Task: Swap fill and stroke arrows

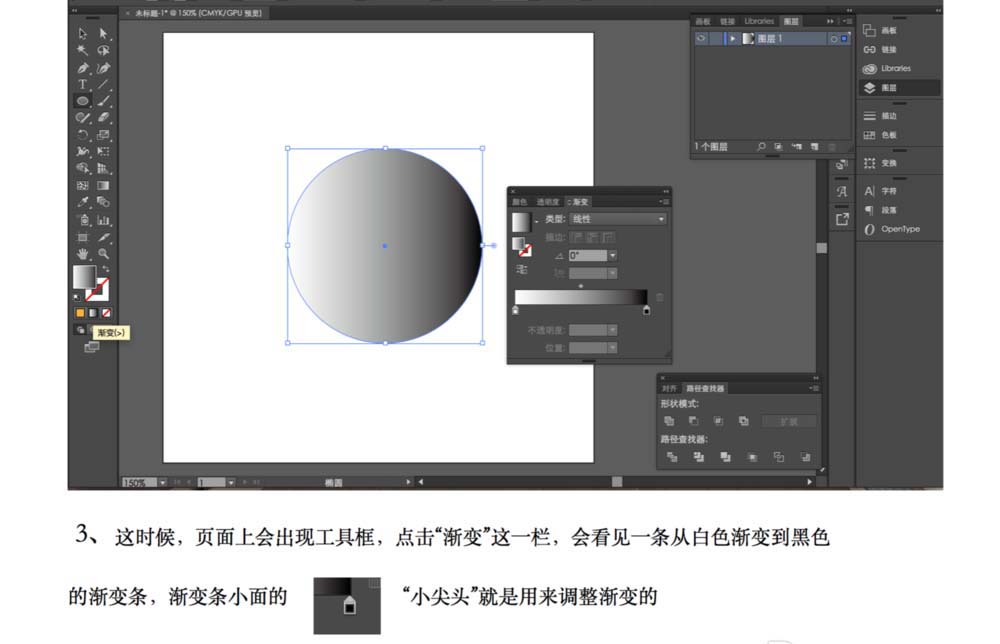Action: click(105, 269)
